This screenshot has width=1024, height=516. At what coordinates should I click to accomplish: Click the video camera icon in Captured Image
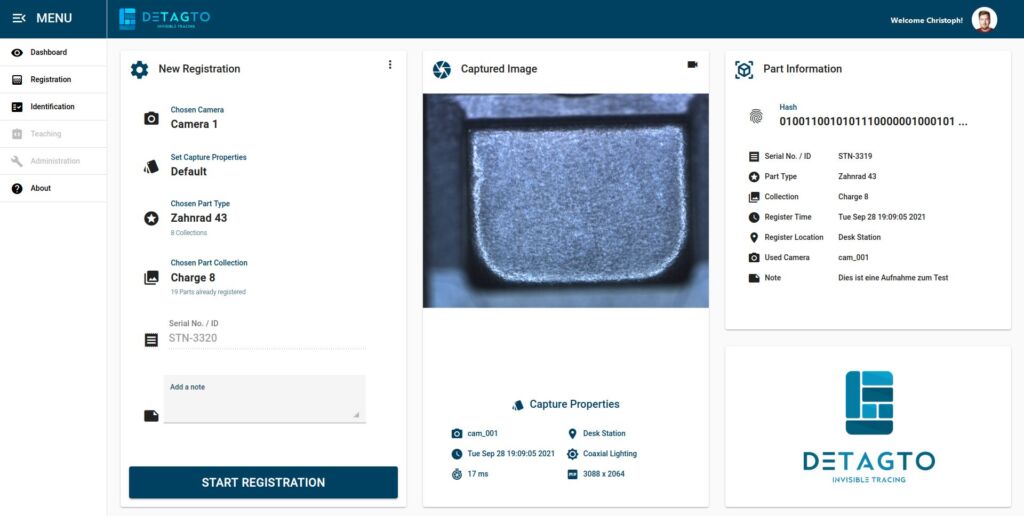point(692,65)
